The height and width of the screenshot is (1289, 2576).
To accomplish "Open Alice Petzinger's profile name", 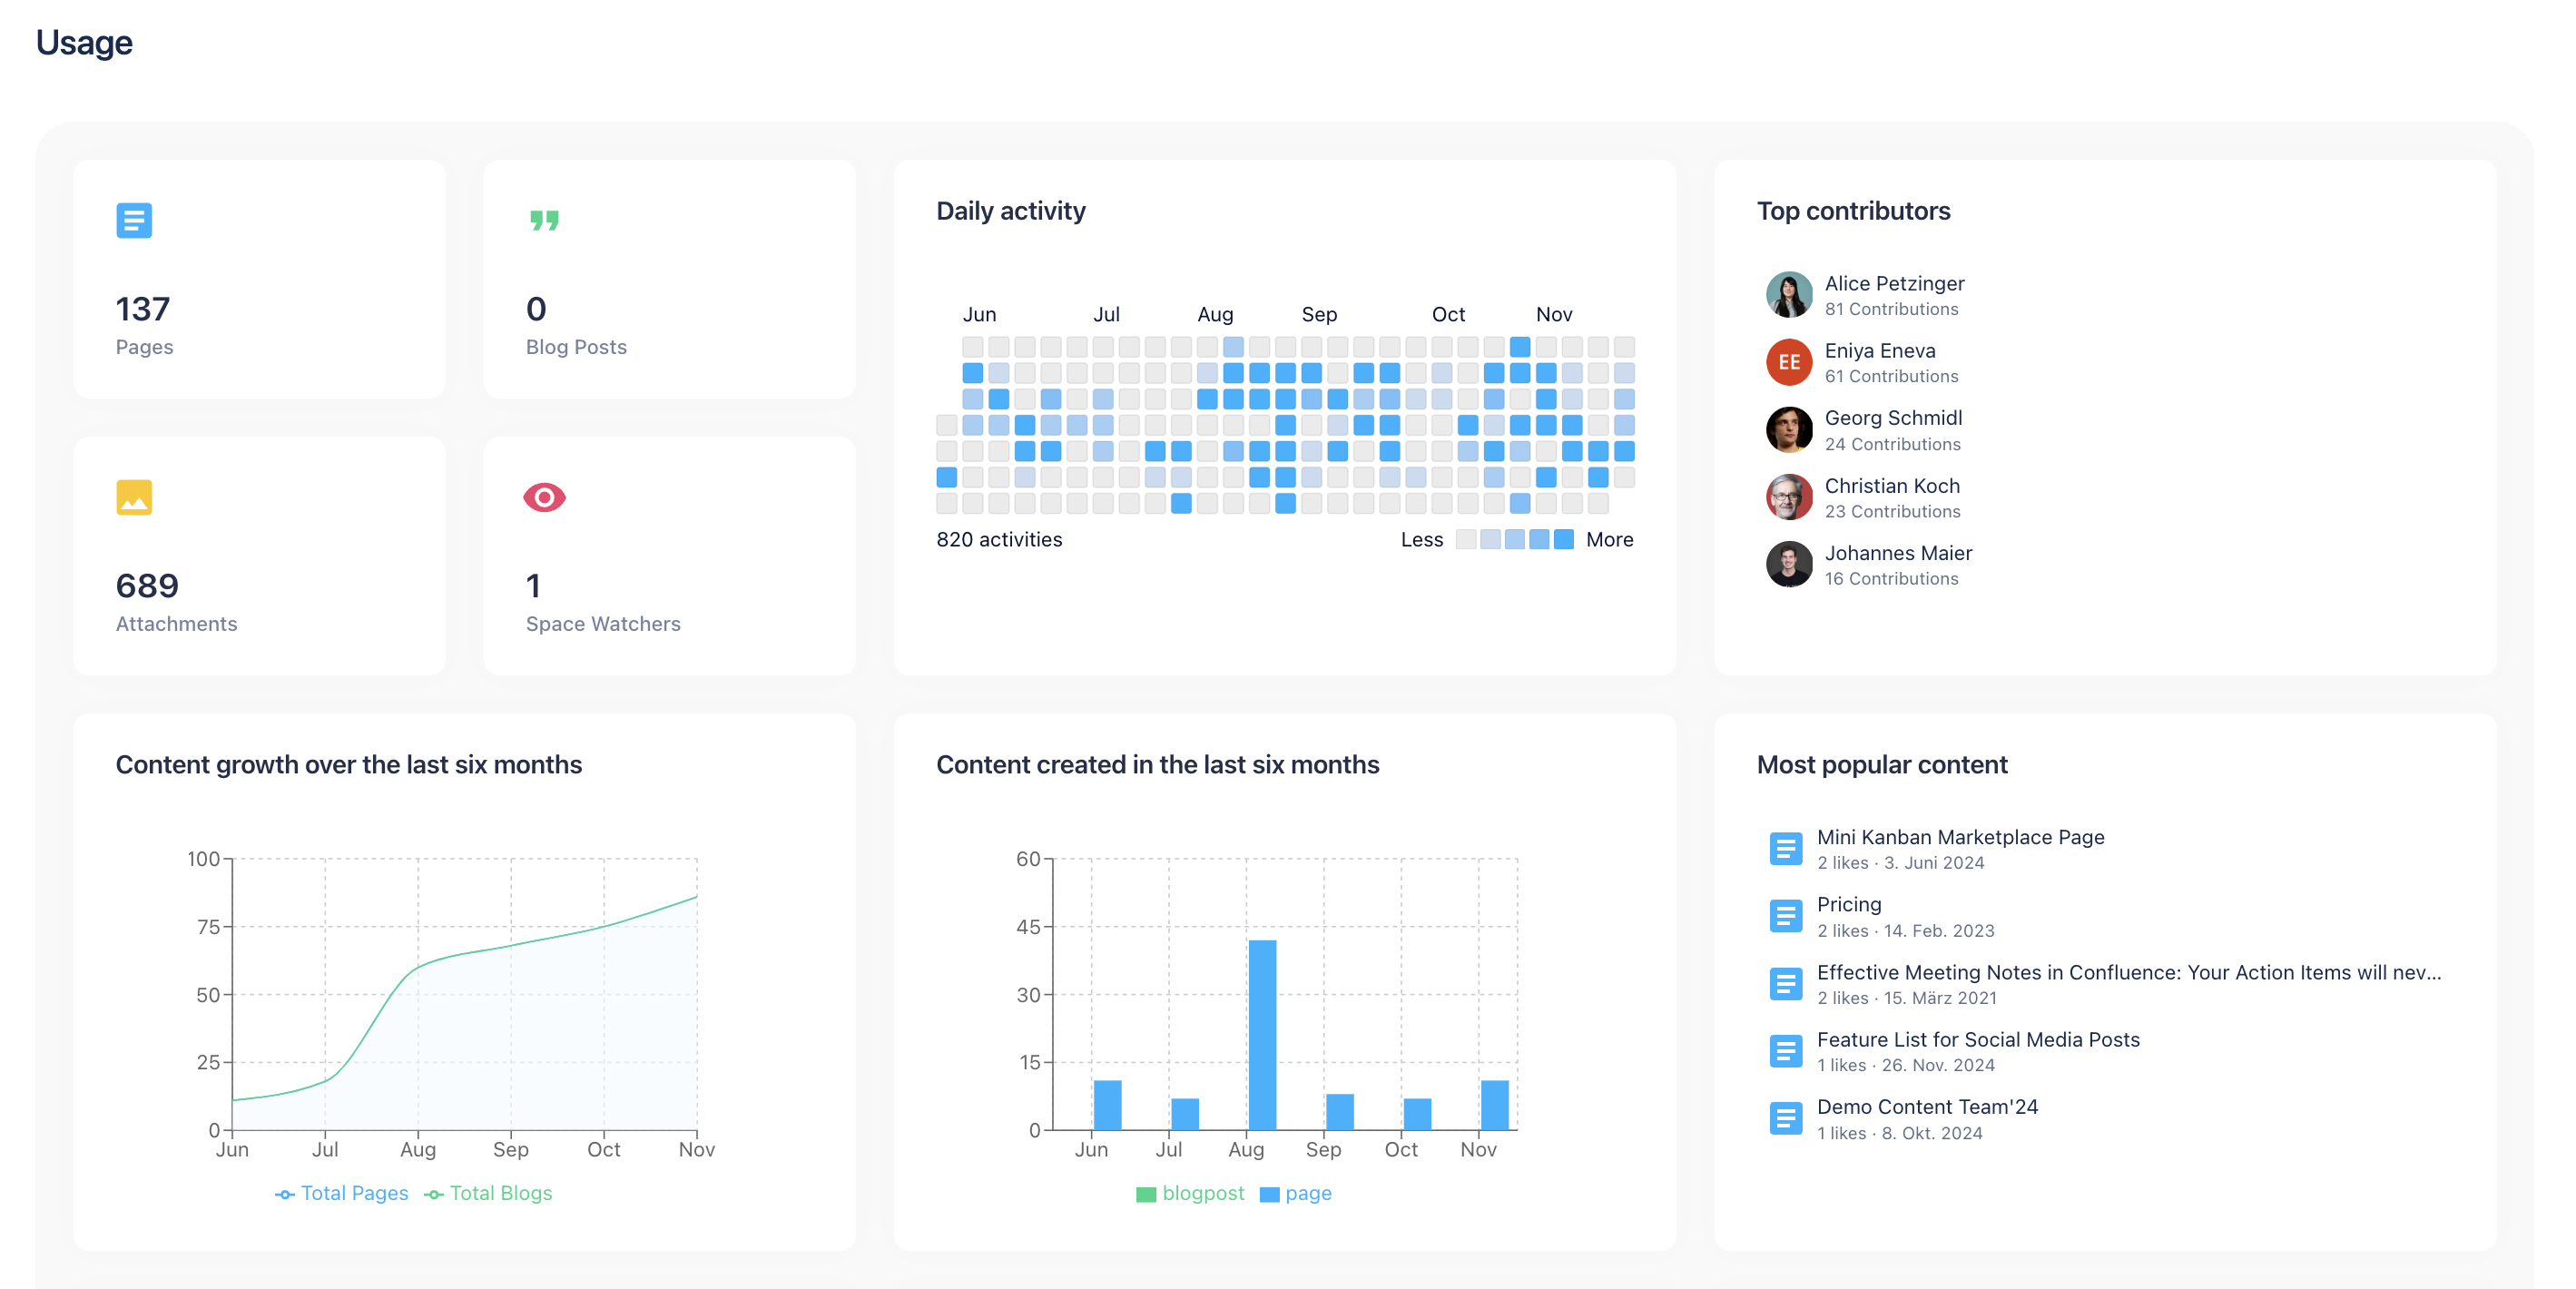I will point(1894,283).
